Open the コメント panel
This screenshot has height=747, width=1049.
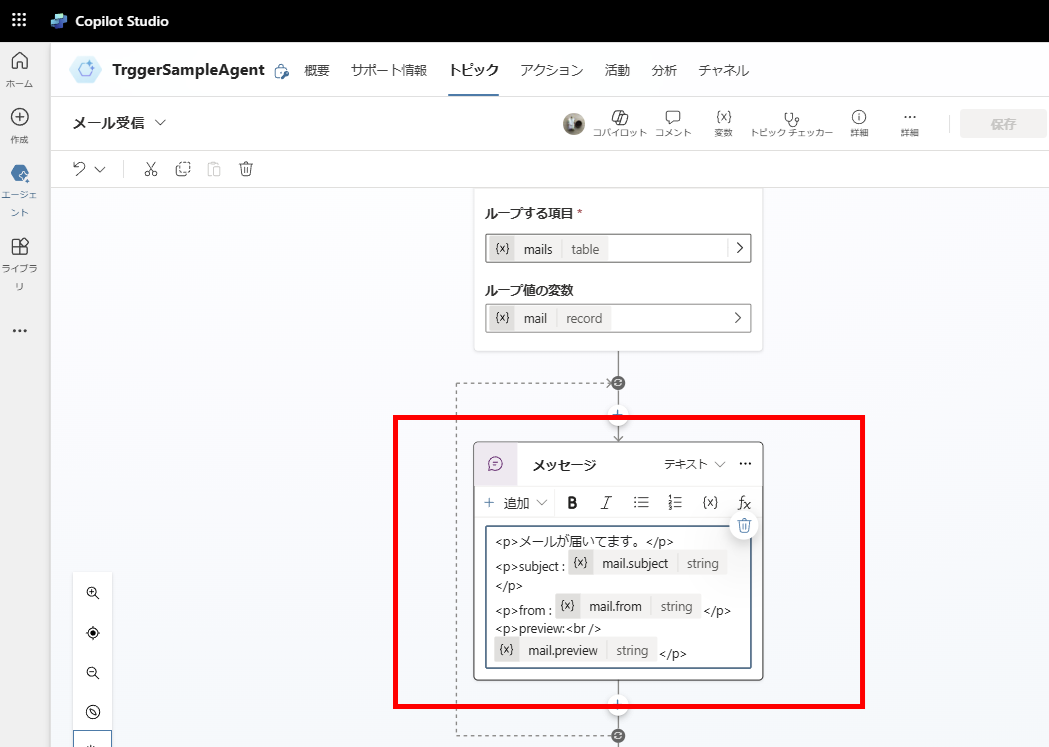pyautogui.click(x=673, y=122)
